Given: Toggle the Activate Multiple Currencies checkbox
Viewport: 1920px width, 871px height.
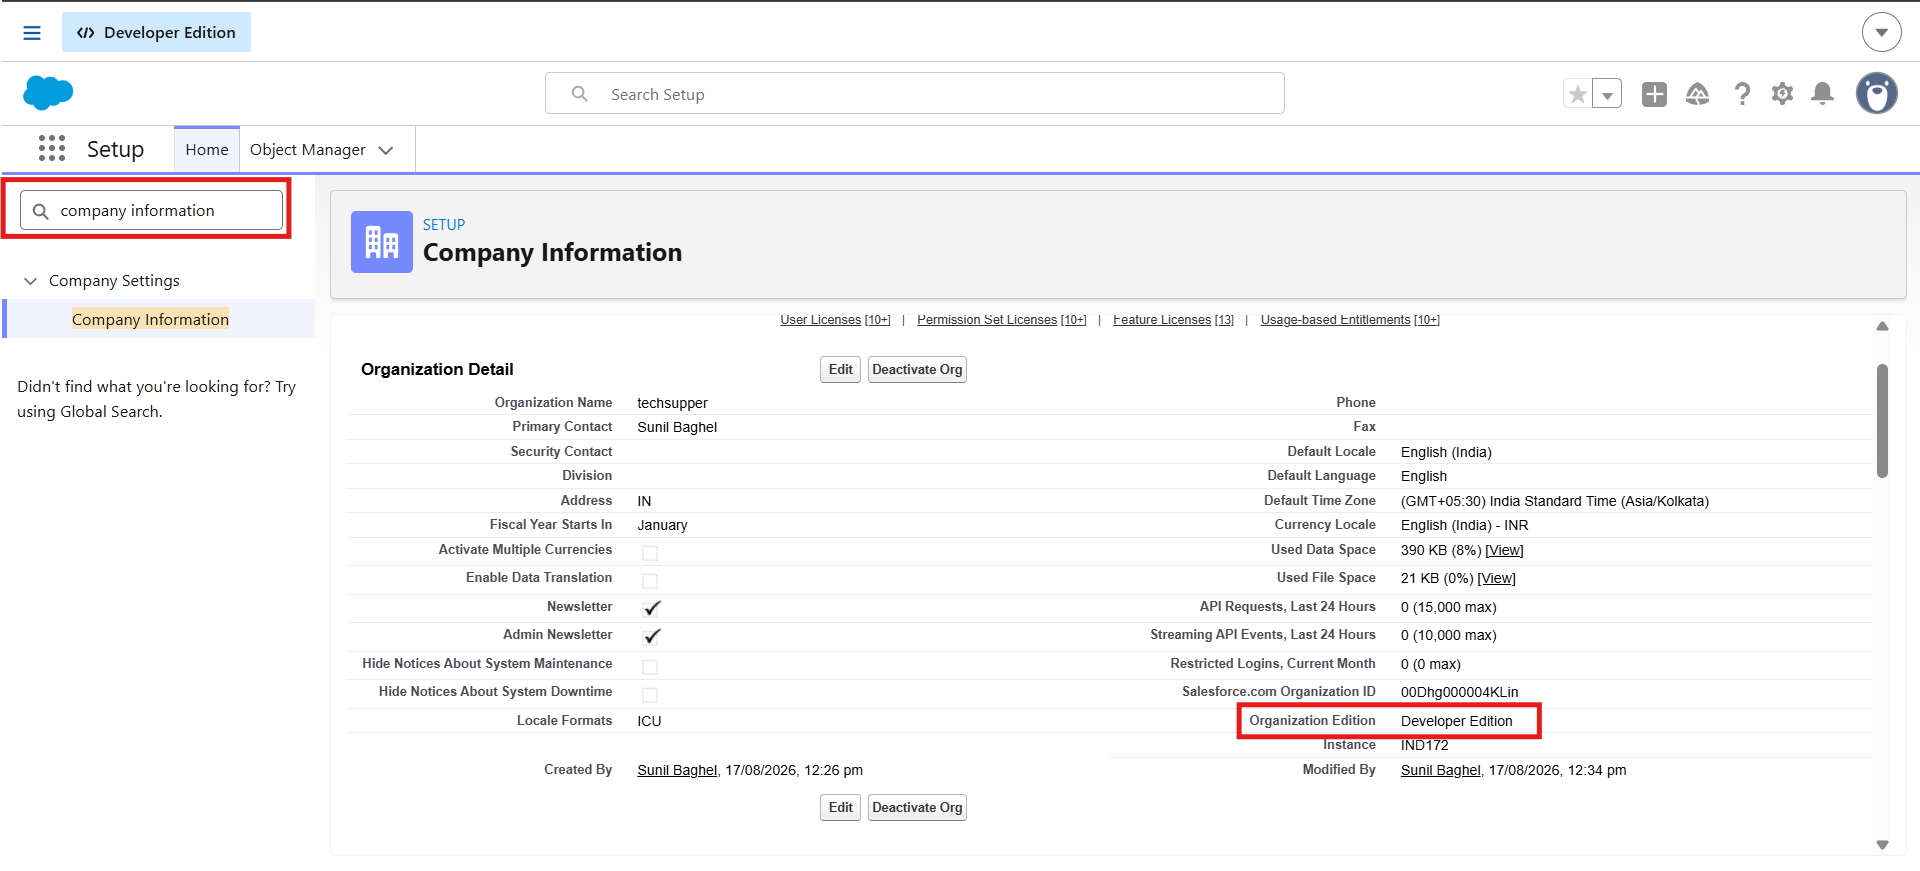Looking at the screenshot, I should 650,553.
